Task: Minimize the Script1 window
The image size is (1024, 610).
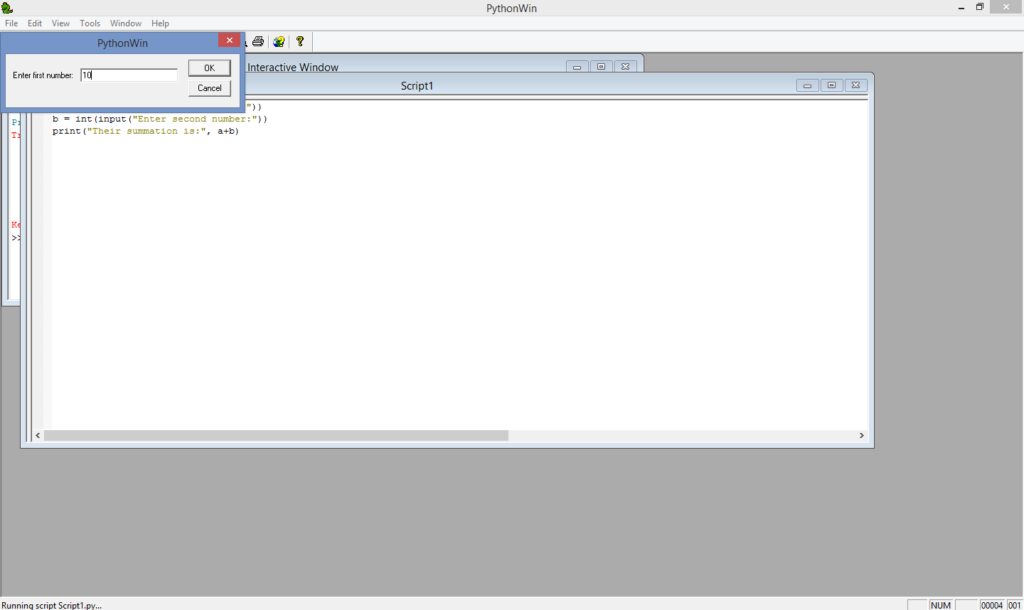Action: 807,86
